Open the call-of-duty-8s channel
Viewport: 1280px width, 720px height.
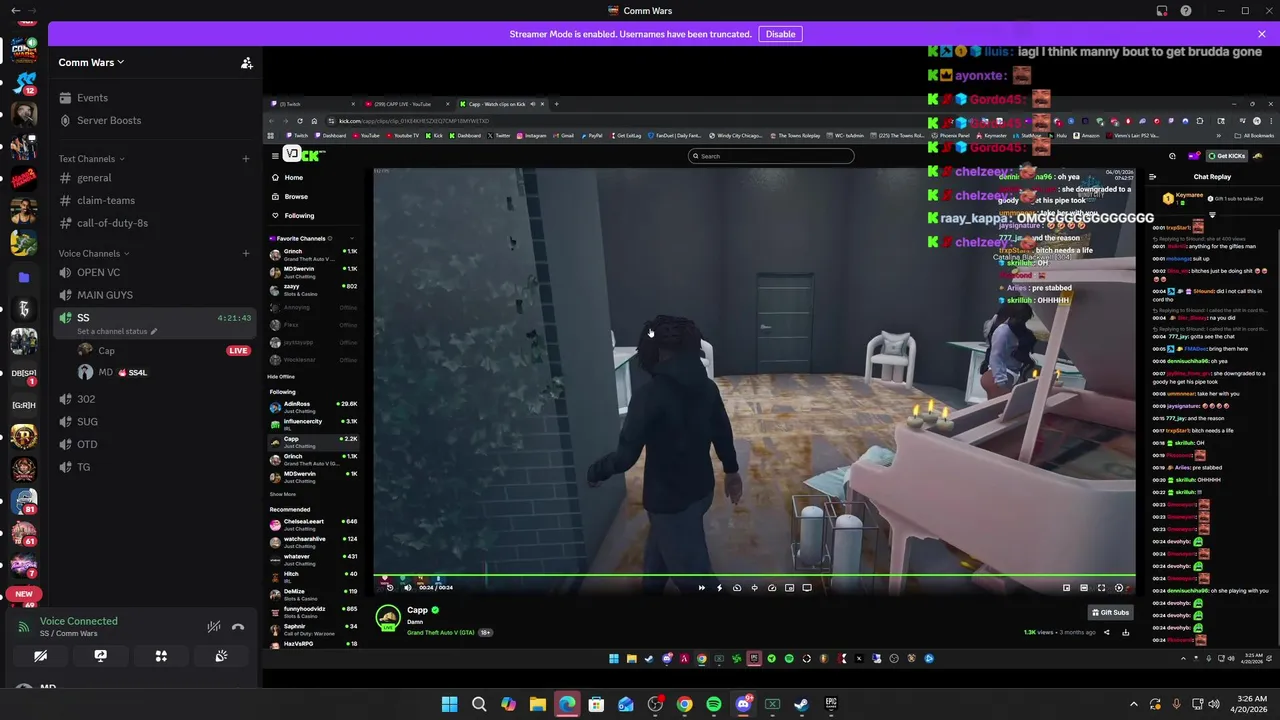[112, 223]
